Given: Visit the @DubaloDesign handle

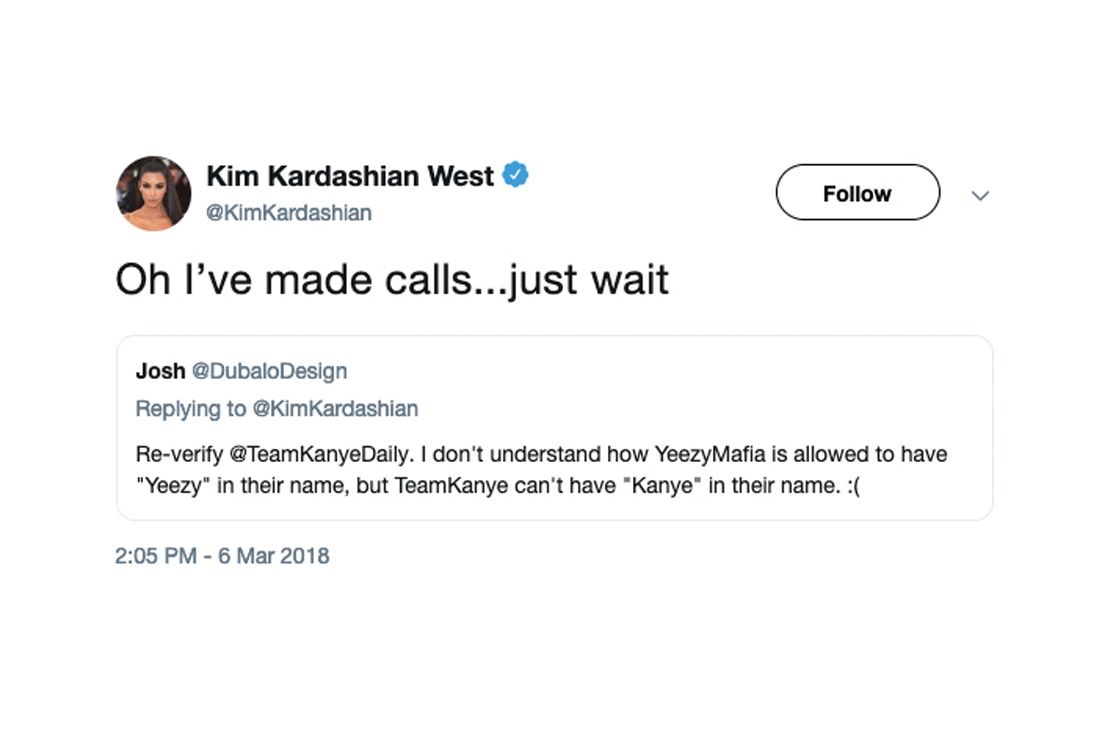Looking at the screenshot, I should pos(269,370).
